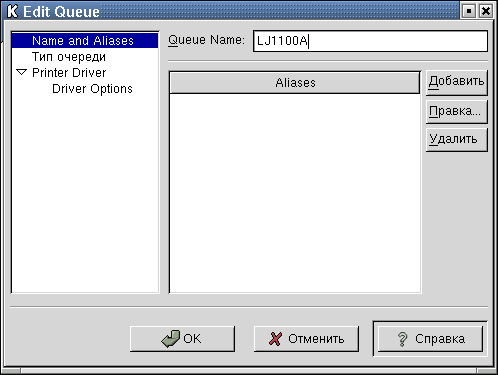Click the K window menu icon
This screenshot has height=375, width=498.
coord(12,11)
